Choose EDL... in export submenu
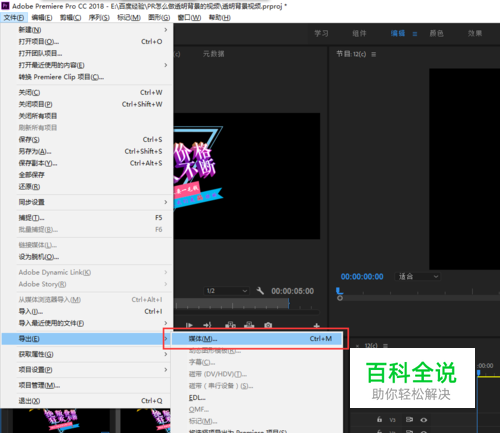 pos(257,398)
